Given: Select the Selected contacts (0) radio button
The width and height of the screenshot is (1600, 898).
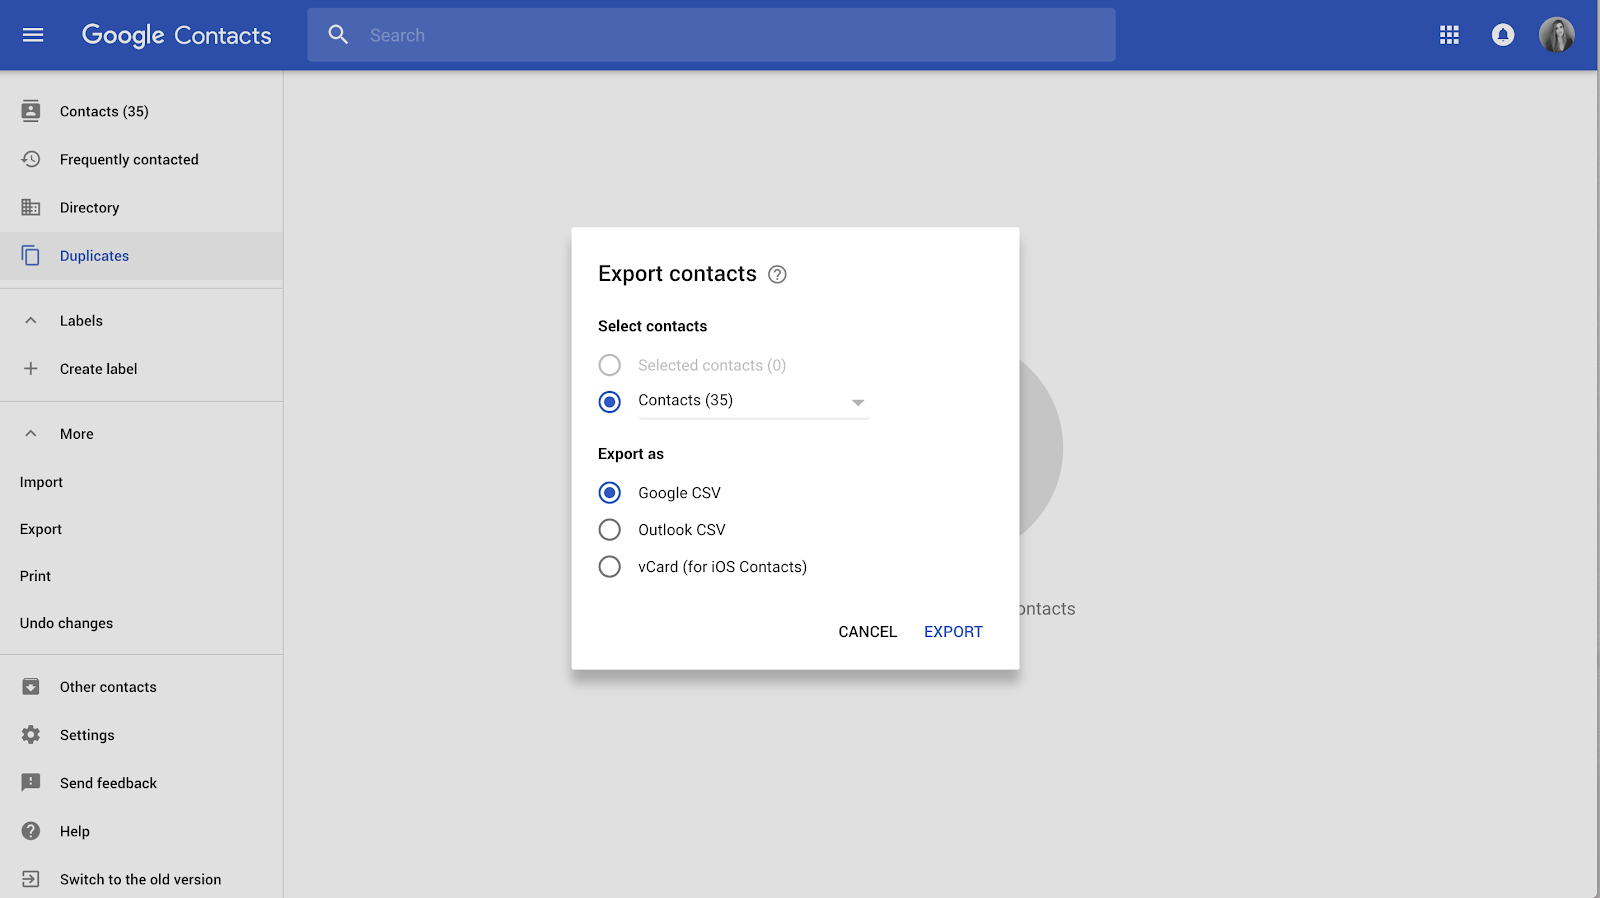Looking at the screenshot, I should (x=609, y=365).
